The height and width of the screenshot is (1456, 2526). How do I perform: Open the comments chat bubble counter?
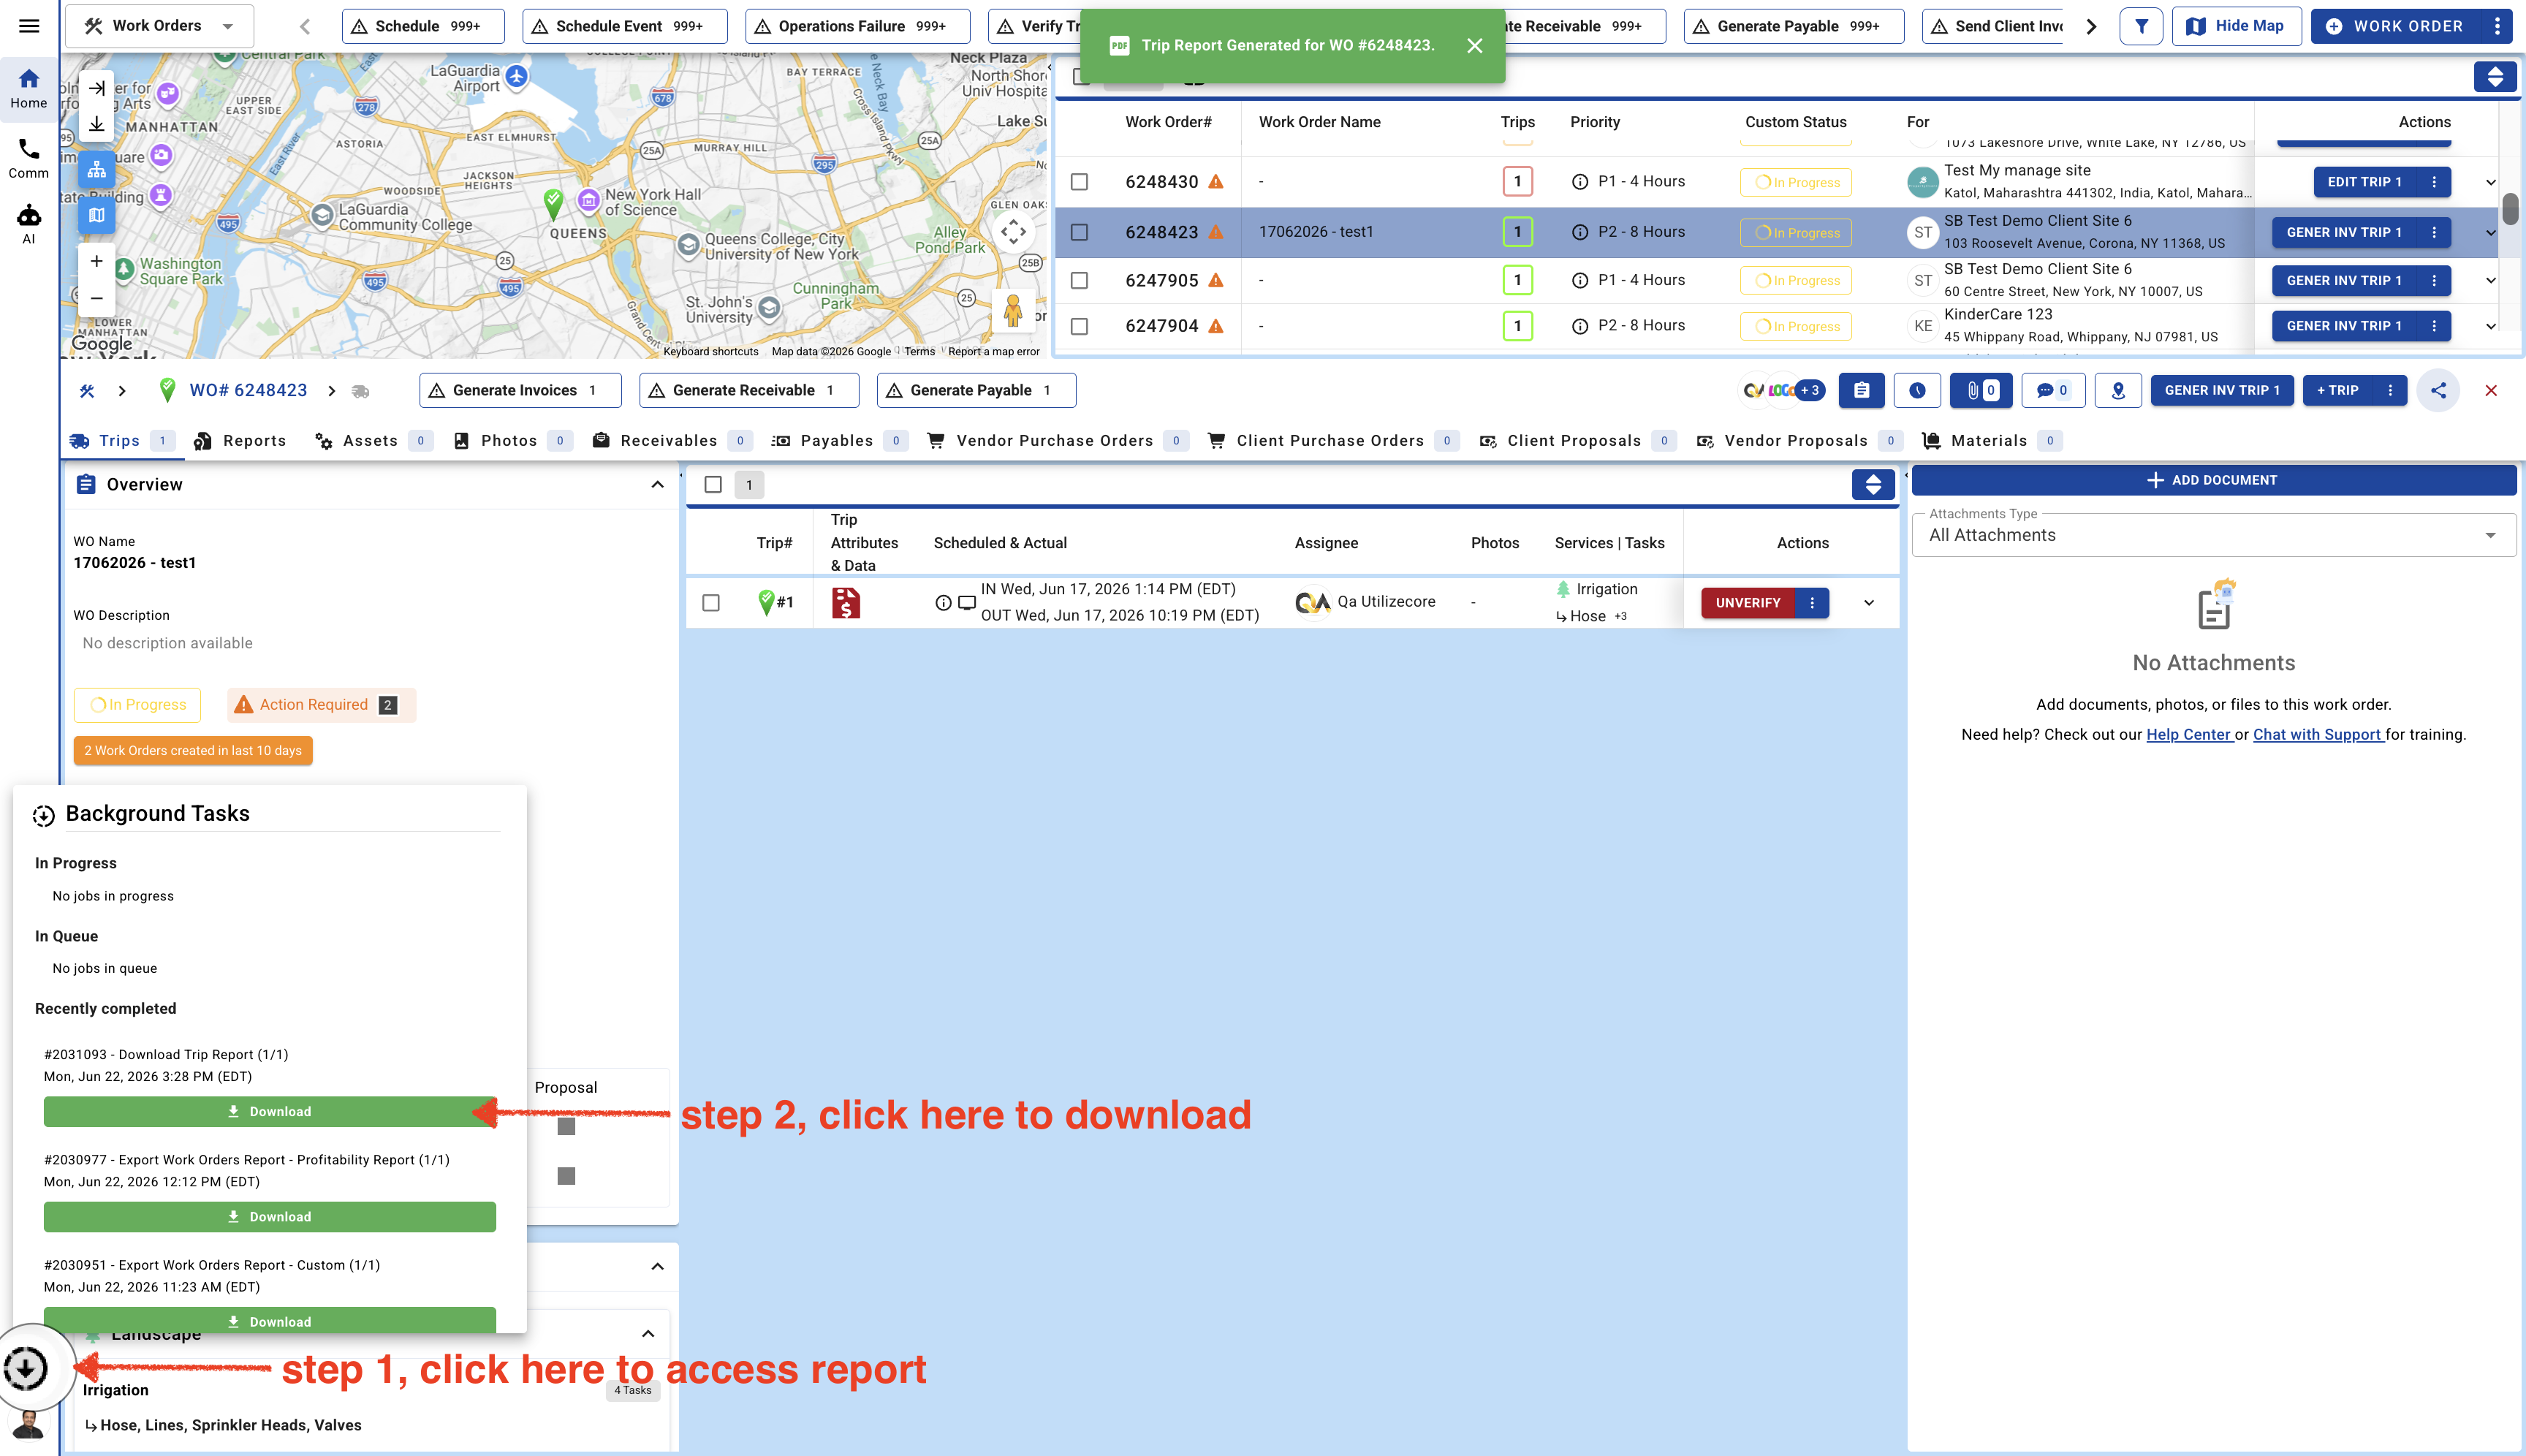point(2053,390)
